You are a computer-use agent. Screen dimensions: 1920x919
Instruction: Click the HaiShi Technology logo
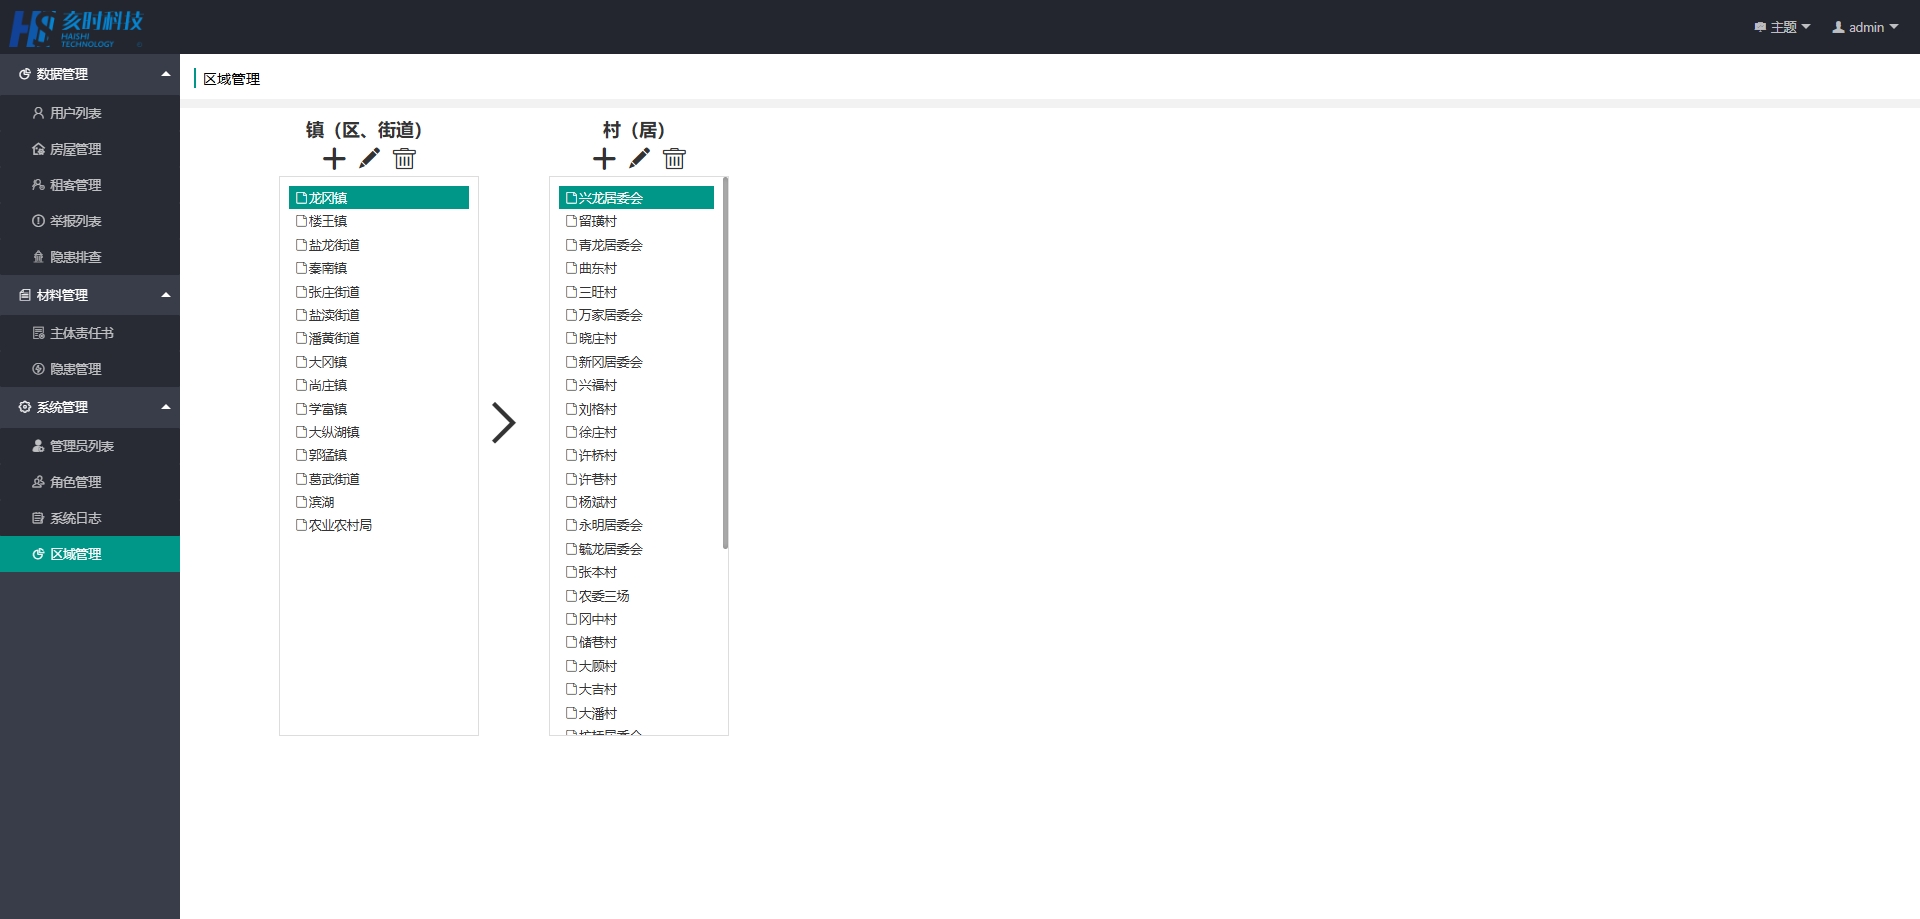[77, 28]
